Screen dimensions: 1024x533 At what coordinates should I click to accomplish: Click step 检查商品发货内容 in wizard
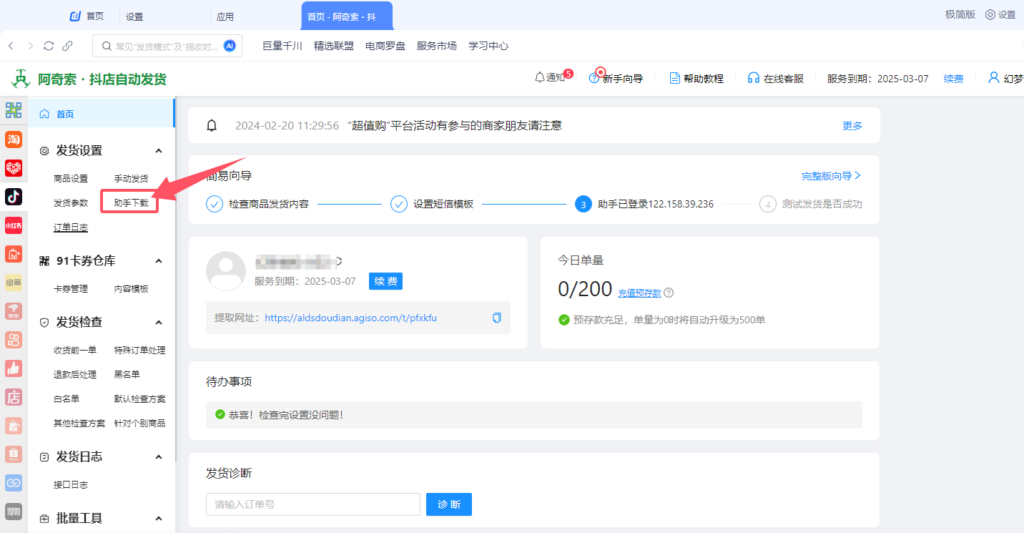(x=257, y=204)
